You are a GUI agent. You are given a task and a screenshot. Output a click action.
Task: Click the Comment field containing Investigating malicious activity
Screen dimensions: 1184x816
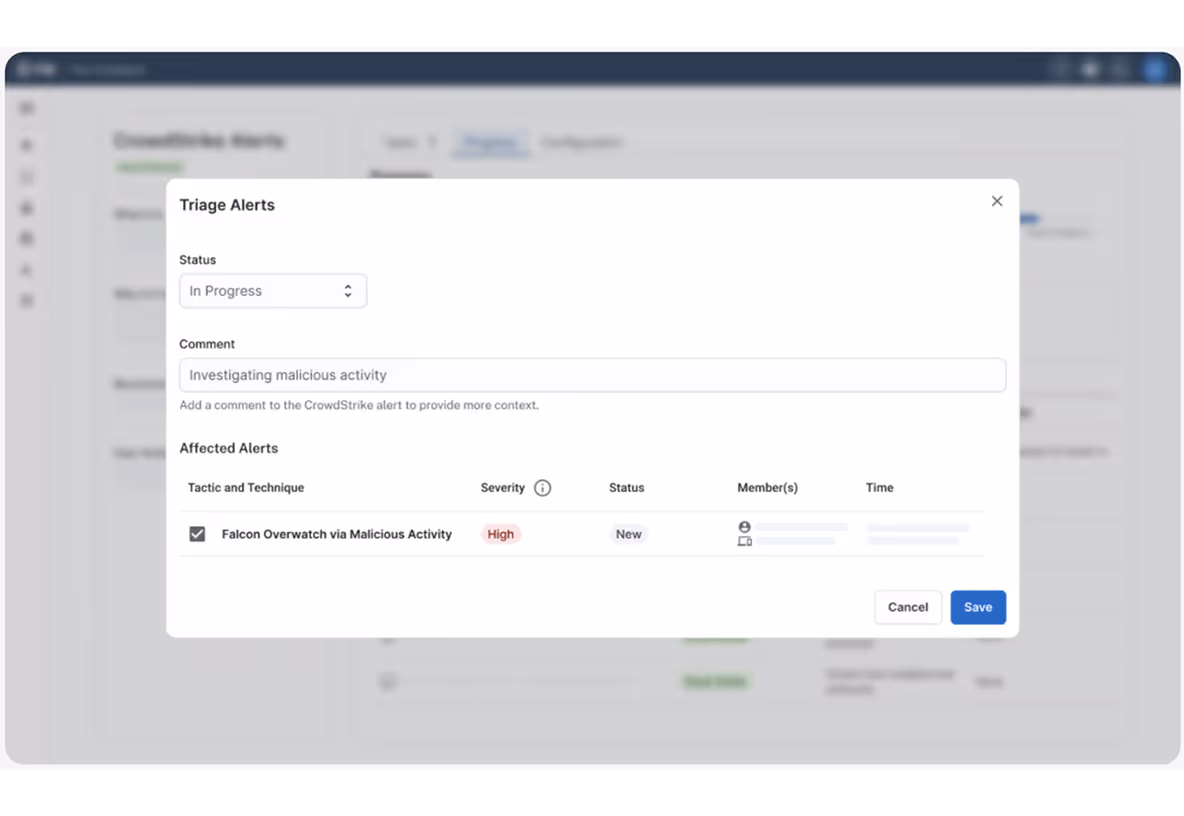point(592,374)
